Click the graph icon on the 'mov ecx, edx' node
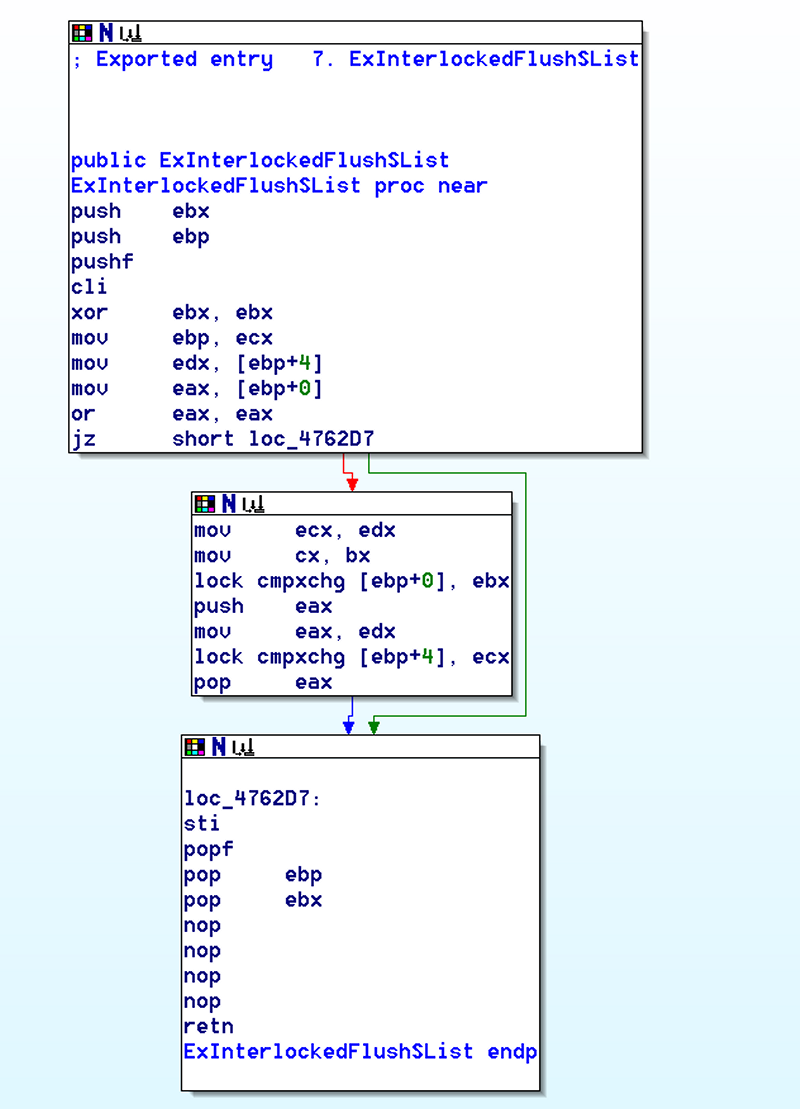This screenshot has height=1109, width=800. pos(253,504)
